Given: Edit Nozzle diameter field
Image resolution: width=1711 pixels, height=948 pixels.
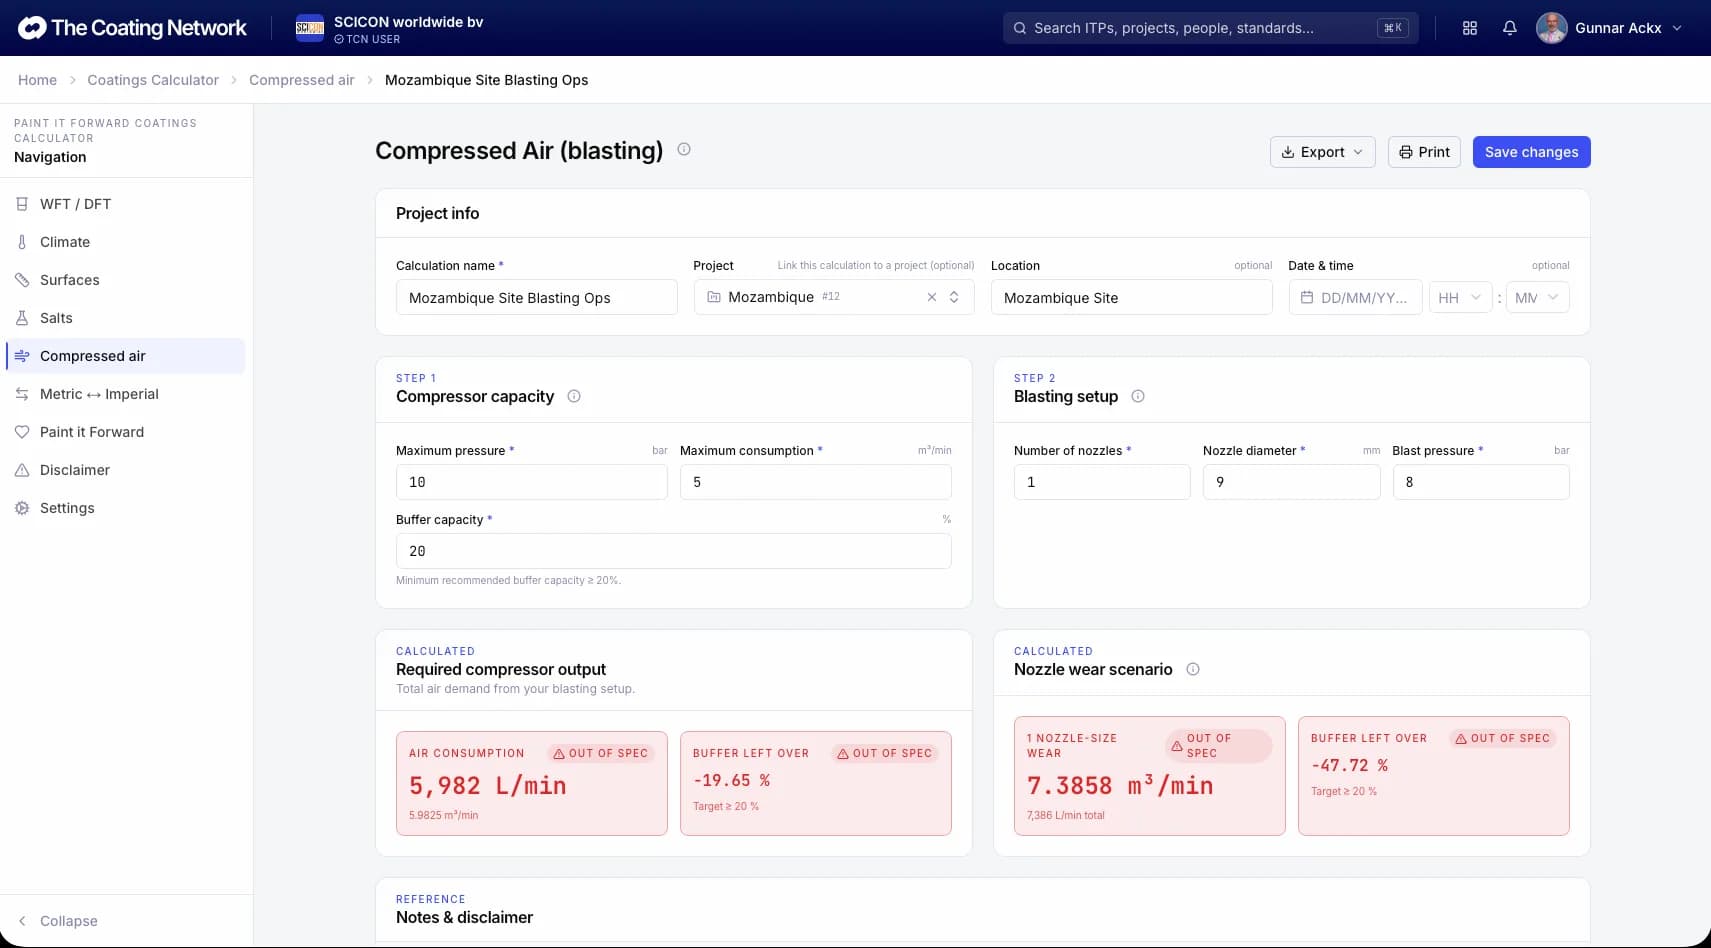Looking at the screenshot, I should click(x=1292, y=482).
